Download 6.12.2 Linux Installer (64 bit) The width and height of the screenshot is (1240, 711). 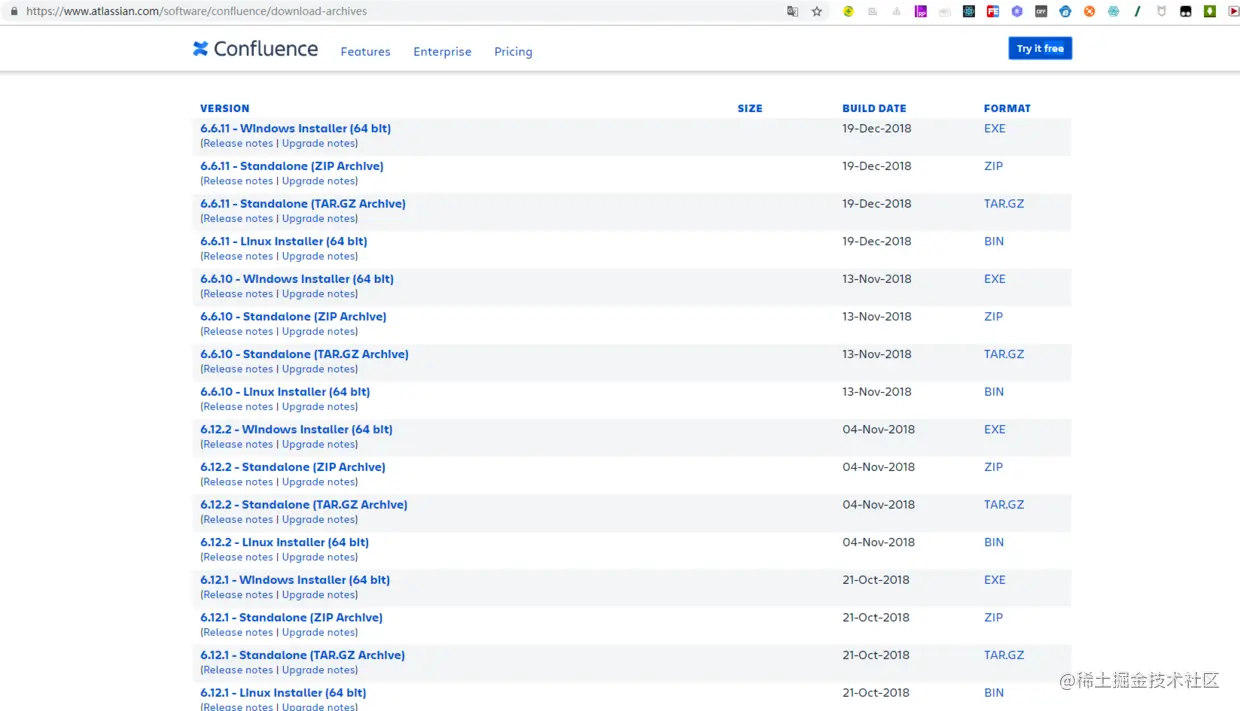[284, 542]
